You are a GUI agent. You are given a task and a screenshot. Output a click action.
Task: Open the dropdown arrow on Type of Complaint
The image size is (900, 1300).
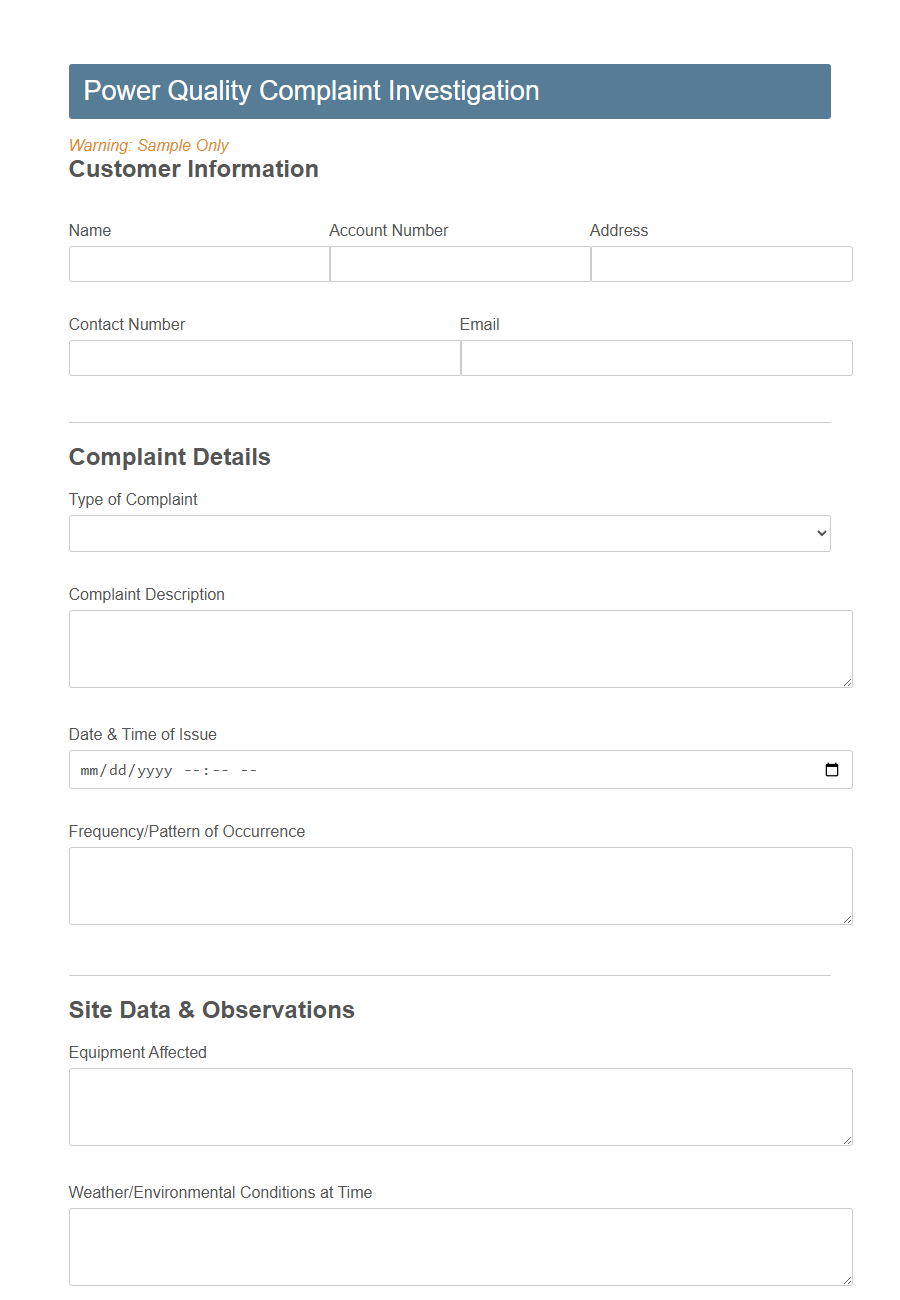point(818,533)
